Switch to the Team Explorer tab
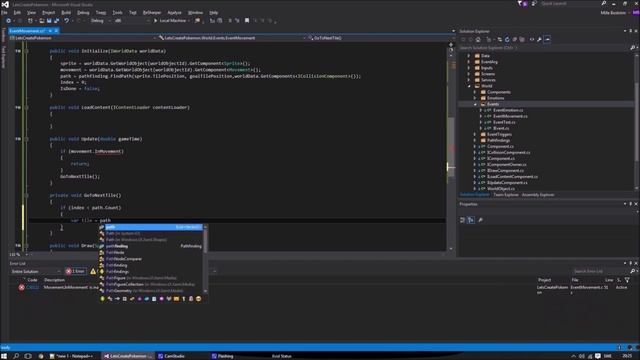 click(505, 195)
